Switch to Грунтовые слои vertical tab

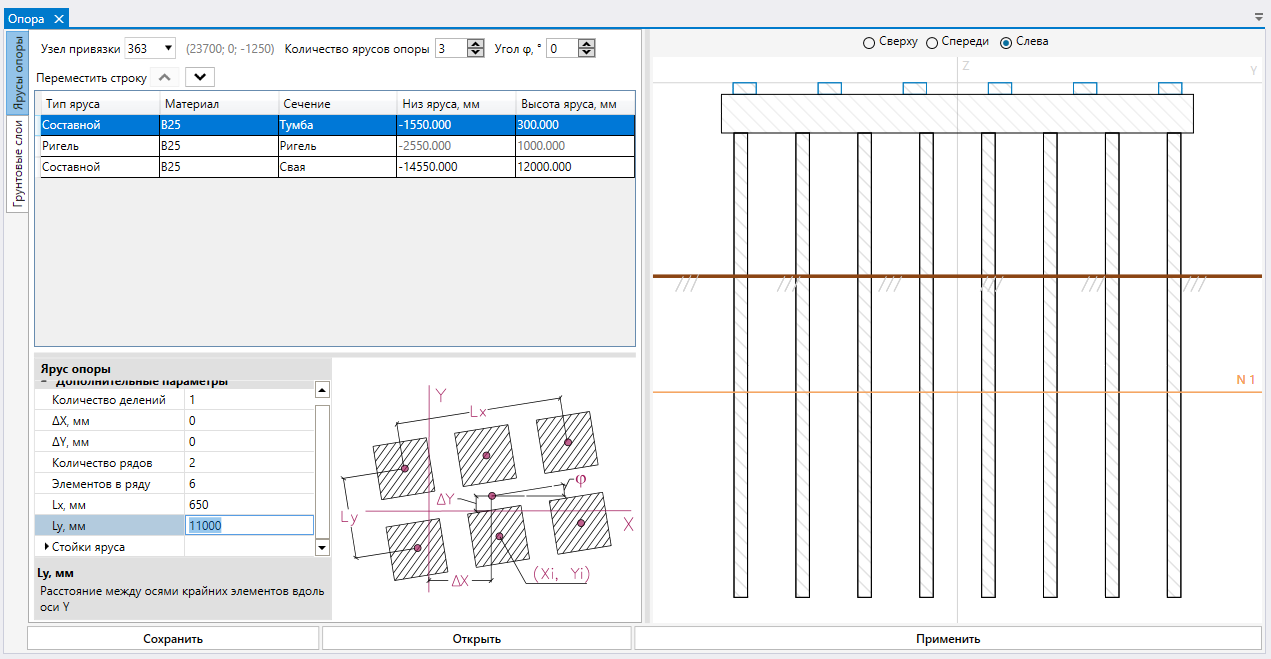(17, 164)
